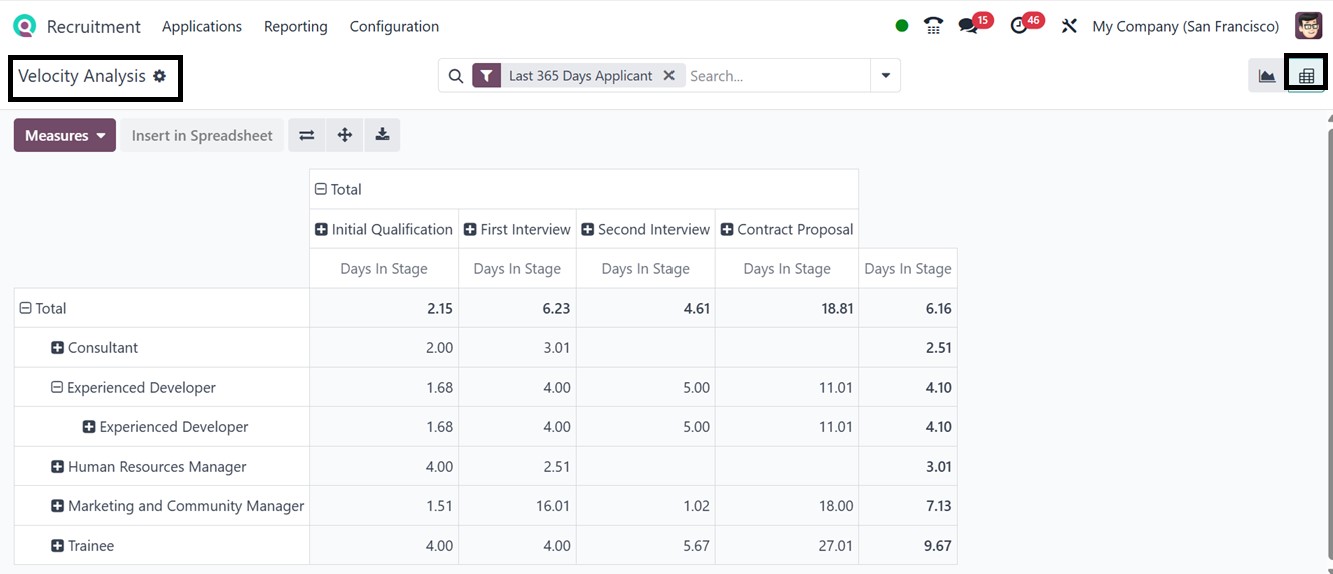1333x574 pixels.
Task: Open the activities clock icon
Action: 1019,26
